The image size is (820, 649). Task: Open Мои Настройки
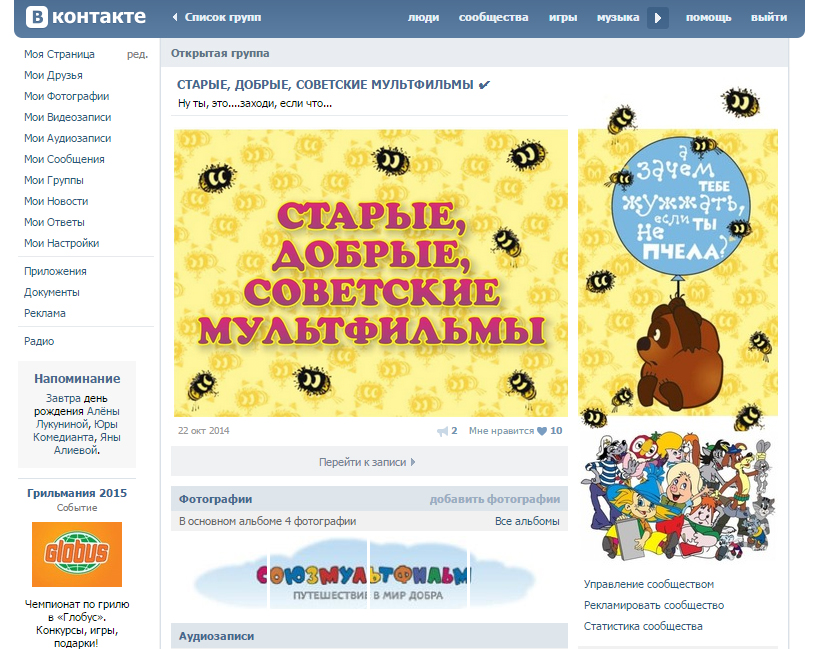pos(62,243)
